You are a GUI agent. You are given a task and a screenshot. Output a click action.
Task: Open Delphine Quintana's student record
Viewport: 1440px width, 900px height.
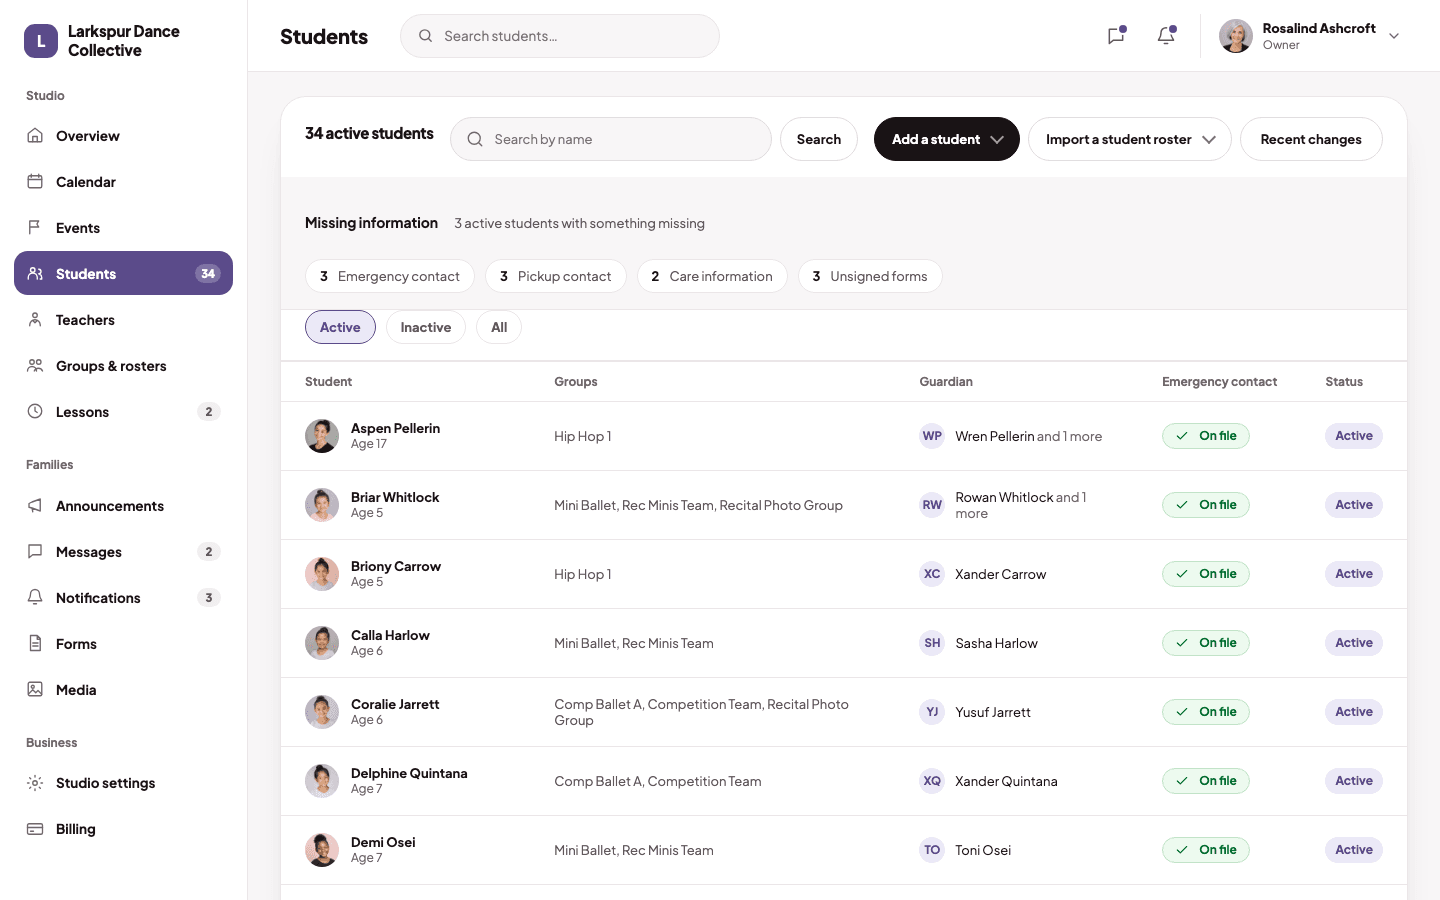[x=409, y=773]
